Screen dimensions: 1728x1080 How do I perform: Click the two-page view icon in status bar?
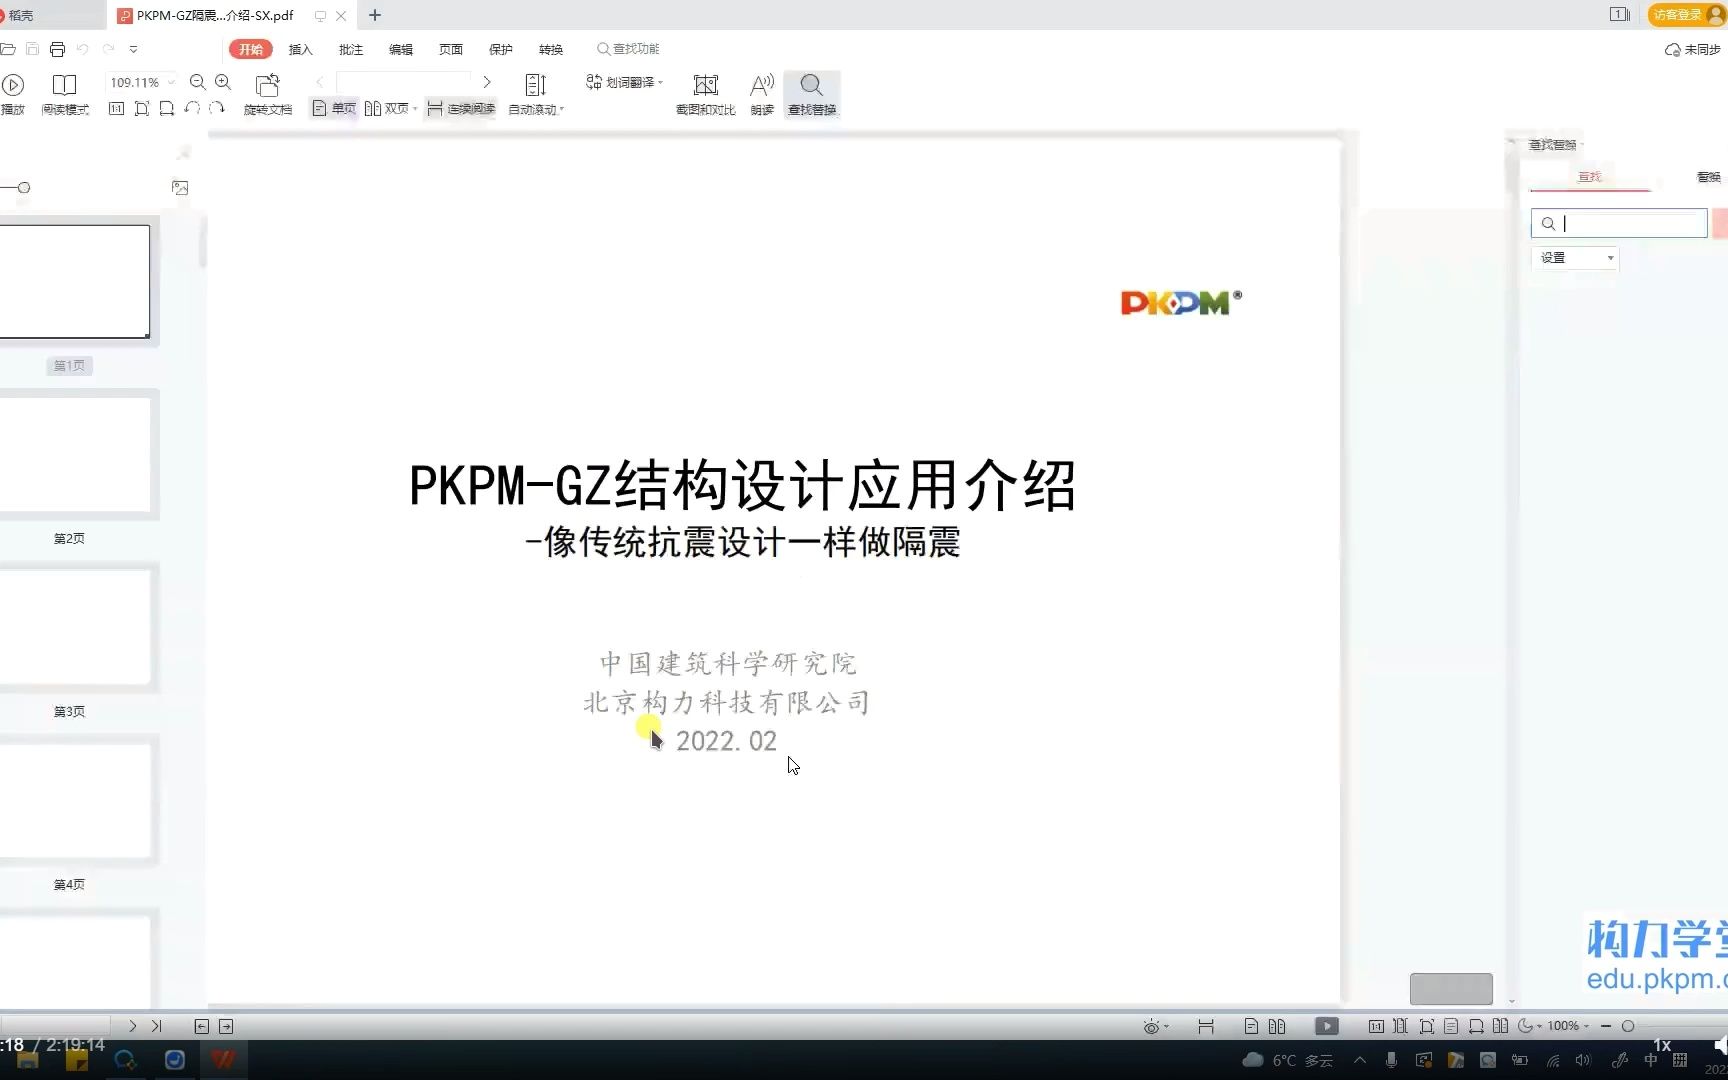tap(1277, 1026)
